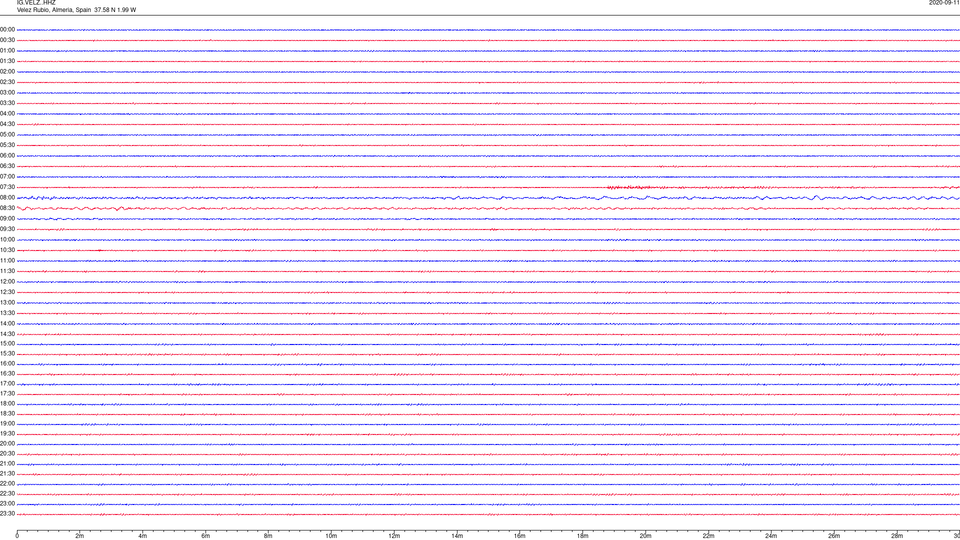The width and height of the screenshot is (960, 540).
Task: Click the 11:00 time label
Action: coord(7,261)
